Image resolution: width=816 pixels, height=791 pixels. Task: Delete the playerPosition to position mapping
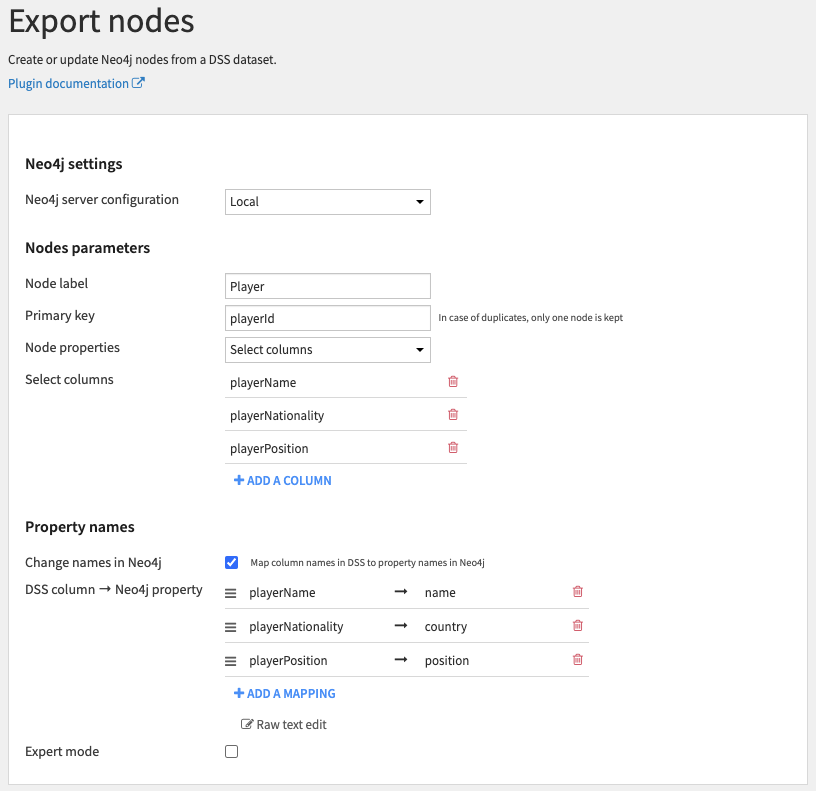[x=577, y=660]
